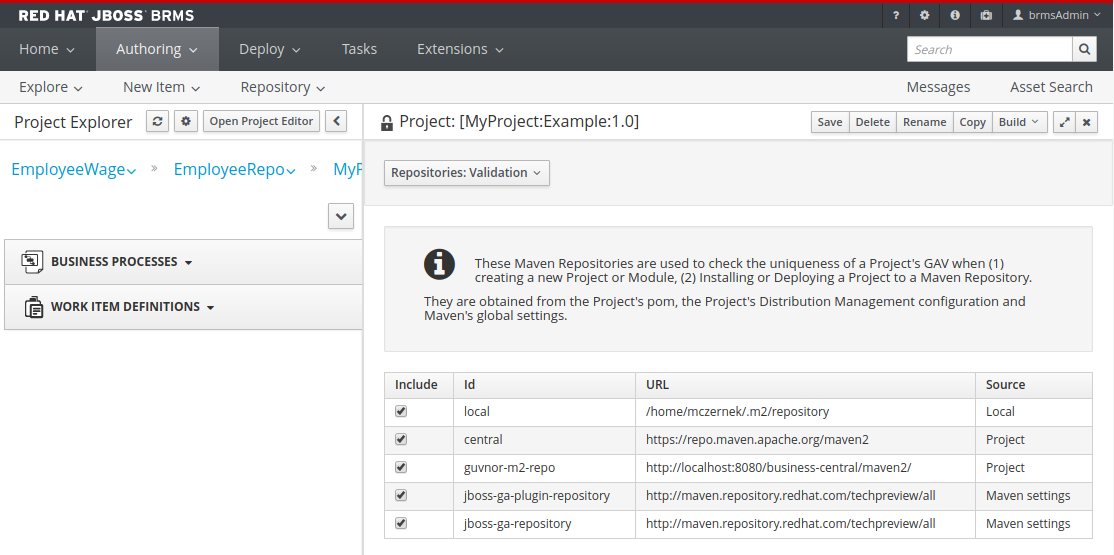The width and height of the screenshot is (1114, 555).
Task: Click the info icon in Maven notice
Action: (439, 264)
